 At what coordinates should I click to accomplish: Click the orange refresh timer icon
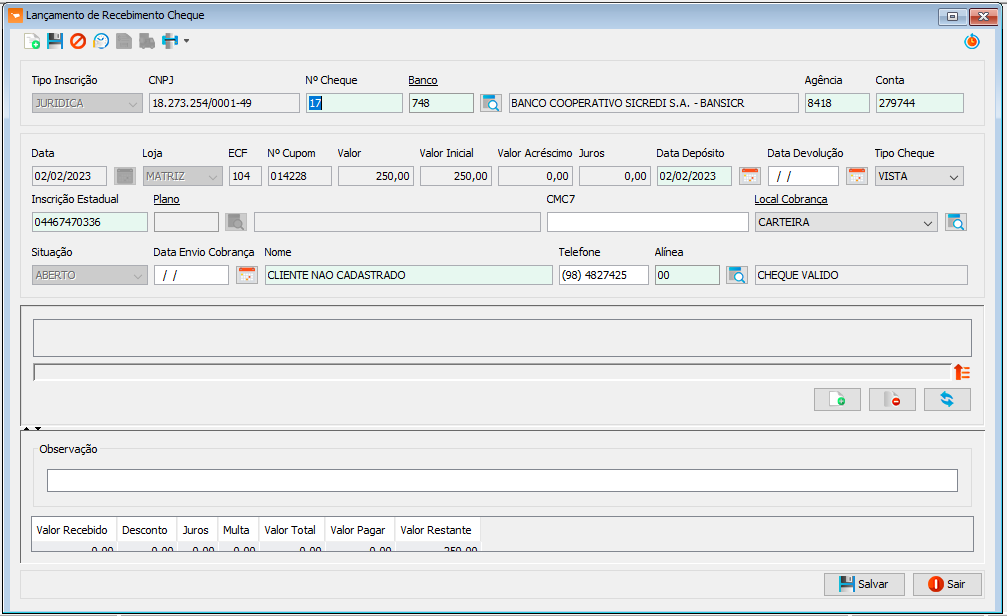(x=972, y=42)
